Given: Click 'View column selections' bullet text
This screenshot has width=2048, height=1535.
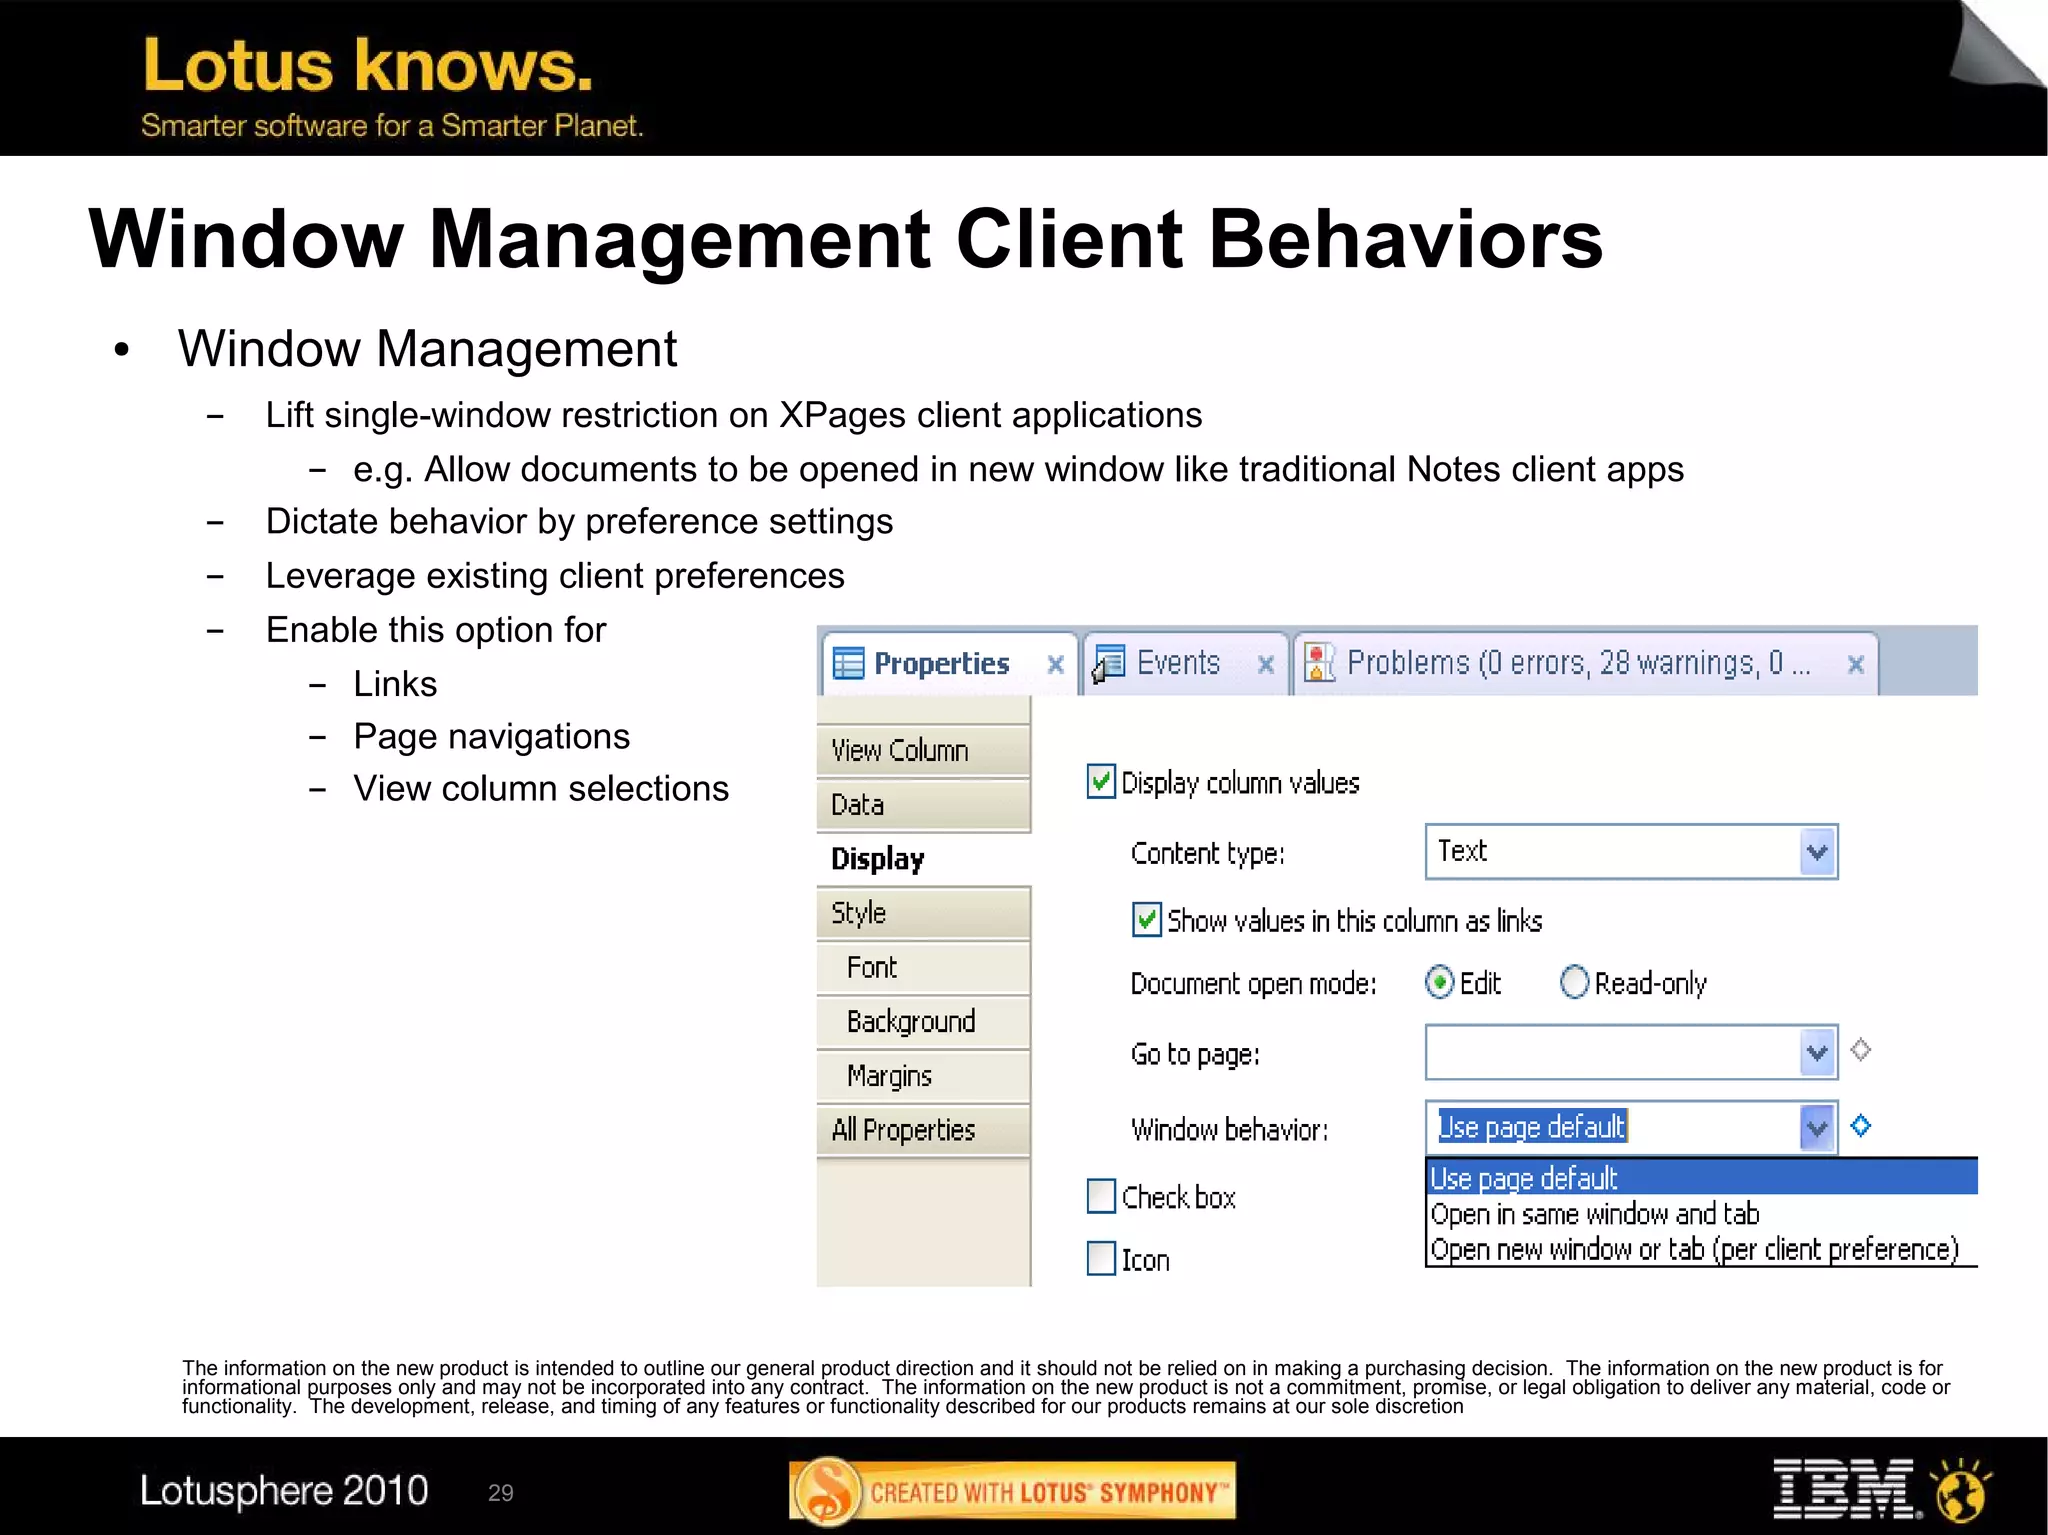Looking at the screenshot, I should [541, 789].
